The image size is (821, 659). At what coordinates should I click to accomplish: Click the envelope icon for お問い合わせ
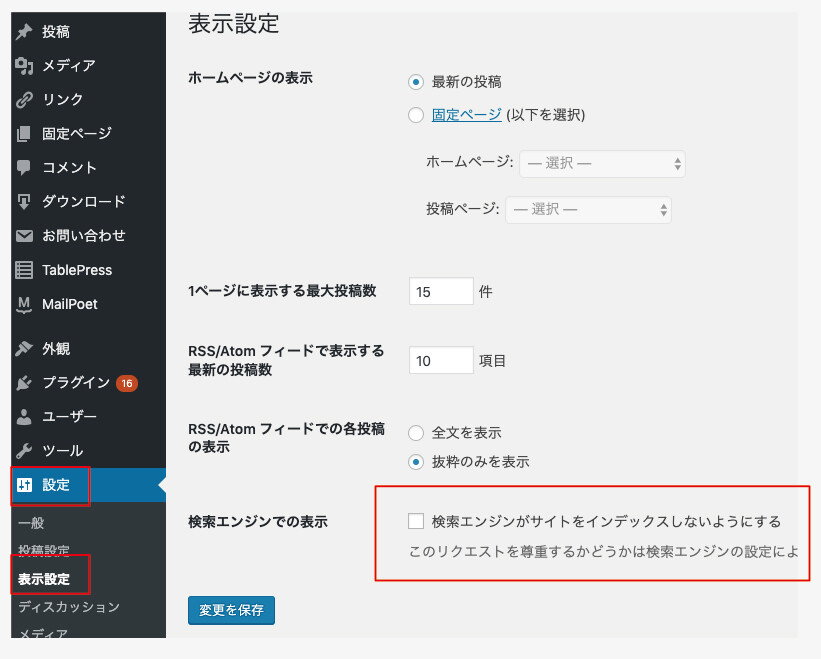(x=25, y=236)
